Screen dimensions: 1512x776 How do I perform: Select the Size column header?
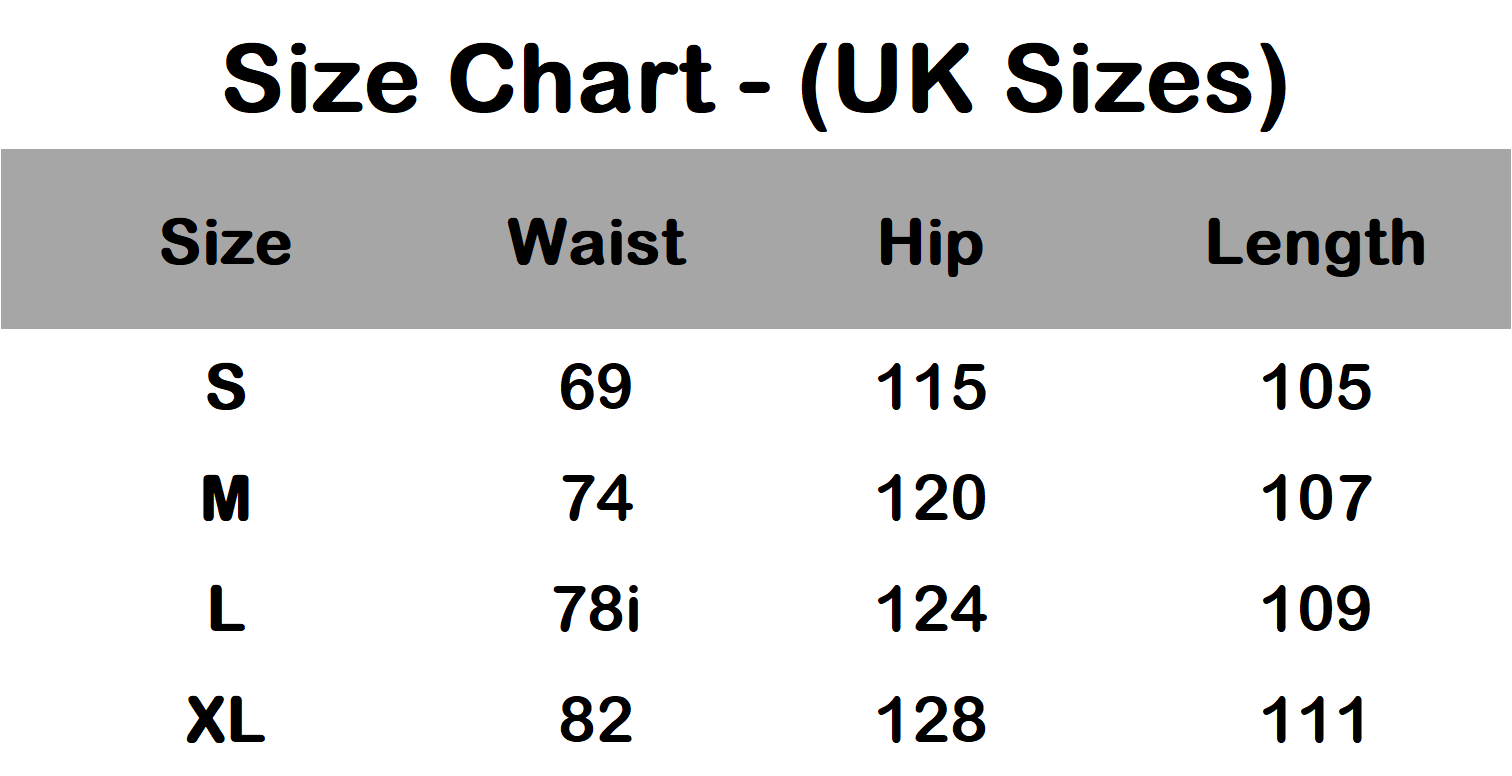(x=226, y=243)
